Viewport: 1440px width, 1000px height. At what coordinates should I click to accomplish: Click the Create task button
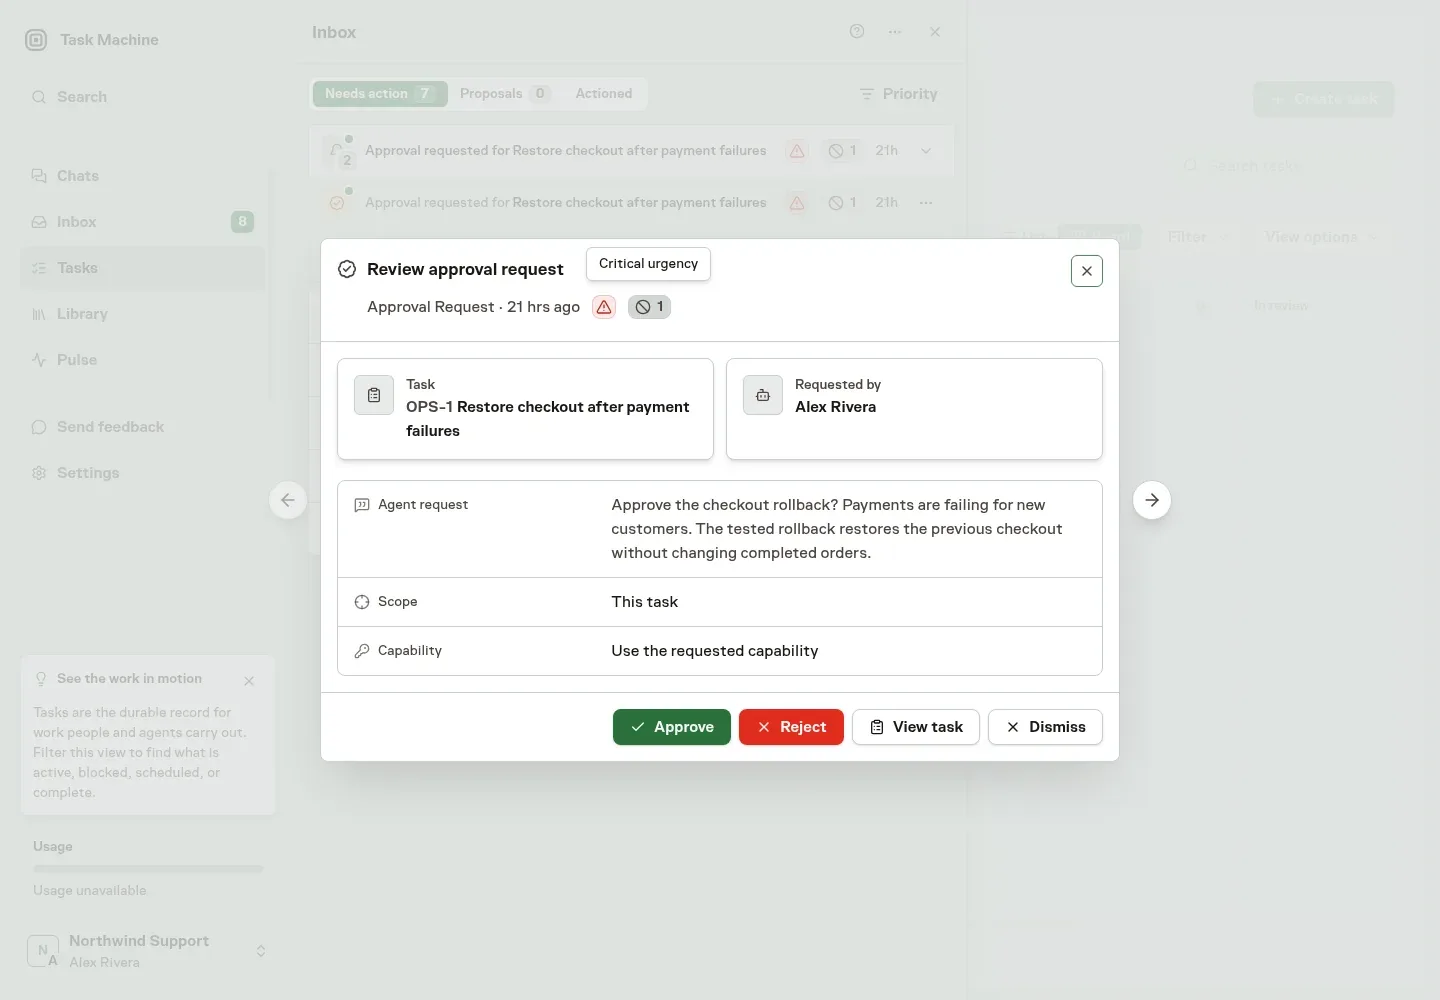click(1324, 99)
